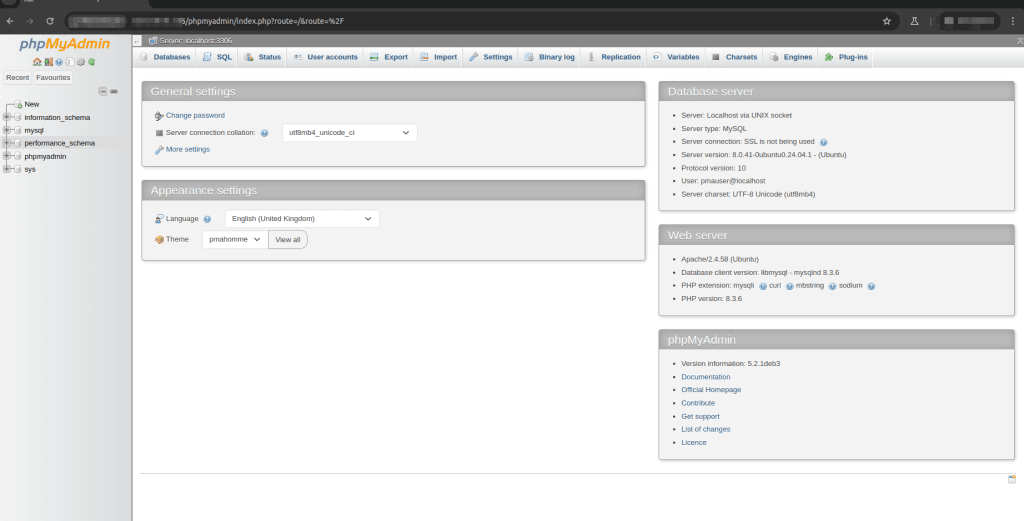Open help icon after sodium extension
This screenshot has width=1024, height=521.
(871, 286)
